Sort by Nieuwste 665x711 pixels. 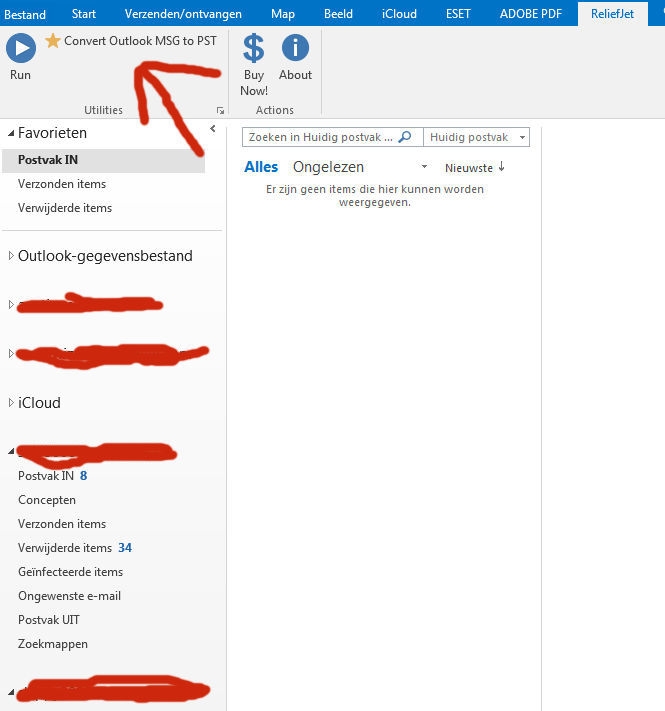point(469,168)
